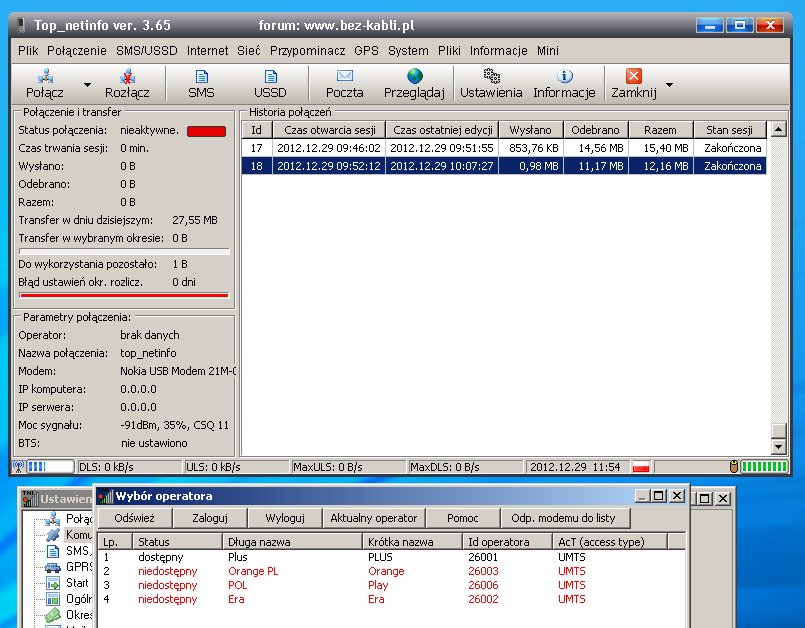Open Ustawienia settings gear icon

491,76
